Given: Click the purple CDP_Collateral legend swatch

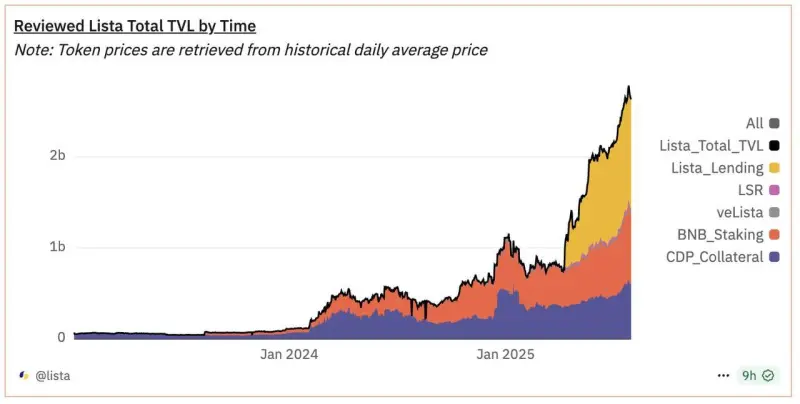Looking at the screenshot, I should [x=773, y=257].
